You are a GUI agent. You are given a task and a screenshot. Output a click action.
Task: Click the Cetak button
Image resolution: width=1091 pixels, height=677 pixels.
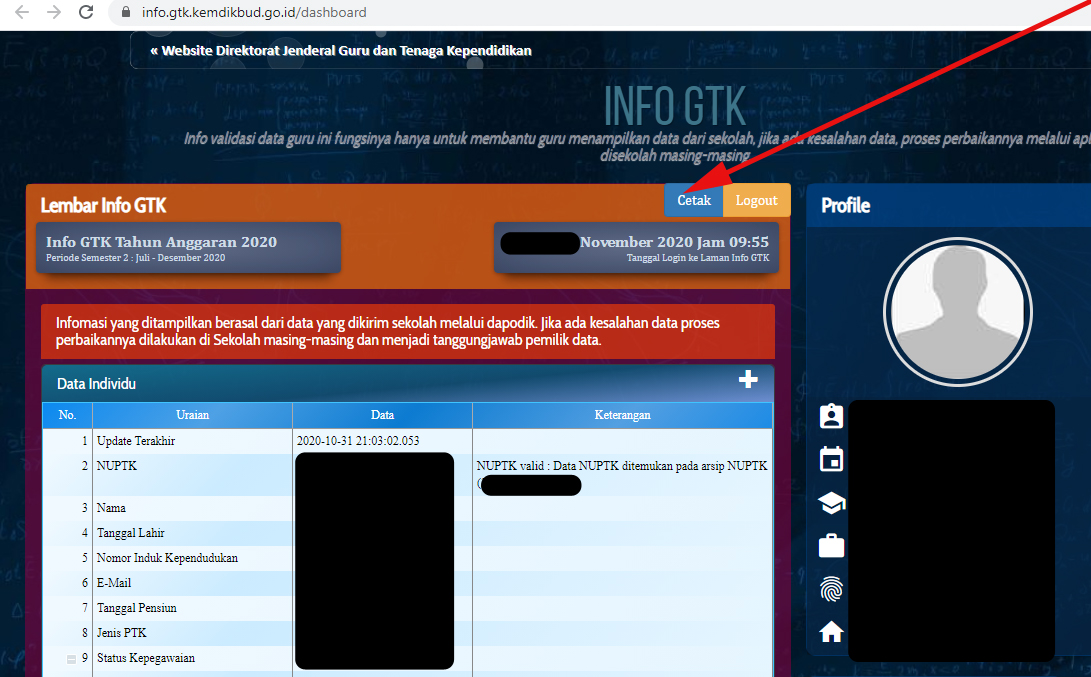click(x=693, y=200)
